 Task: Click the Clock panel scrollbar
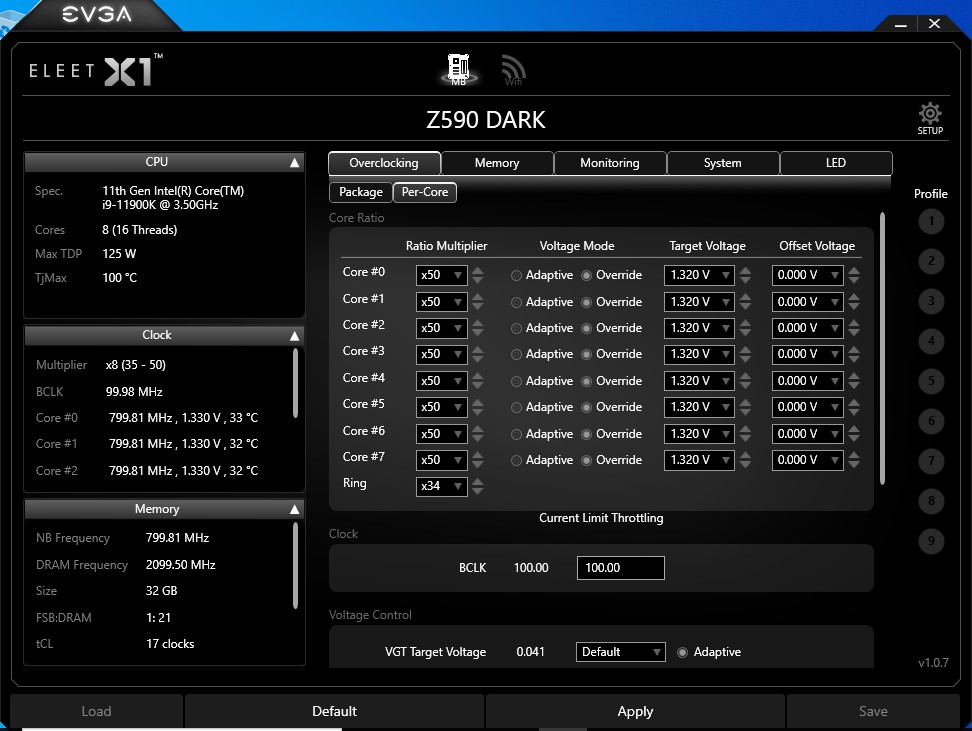(295, 383)
